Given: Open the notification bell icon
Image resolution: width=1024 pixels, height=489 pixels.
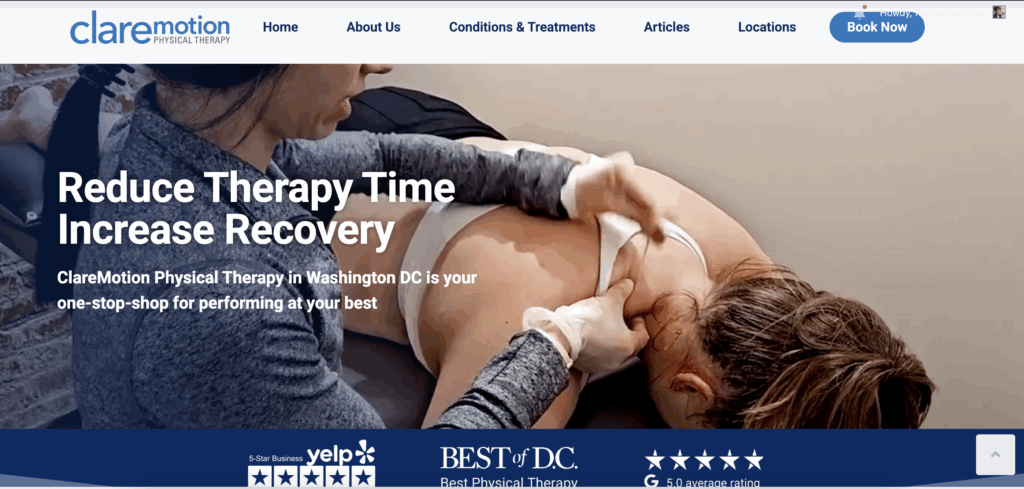Looking at the screenshot, I should 859,12.
